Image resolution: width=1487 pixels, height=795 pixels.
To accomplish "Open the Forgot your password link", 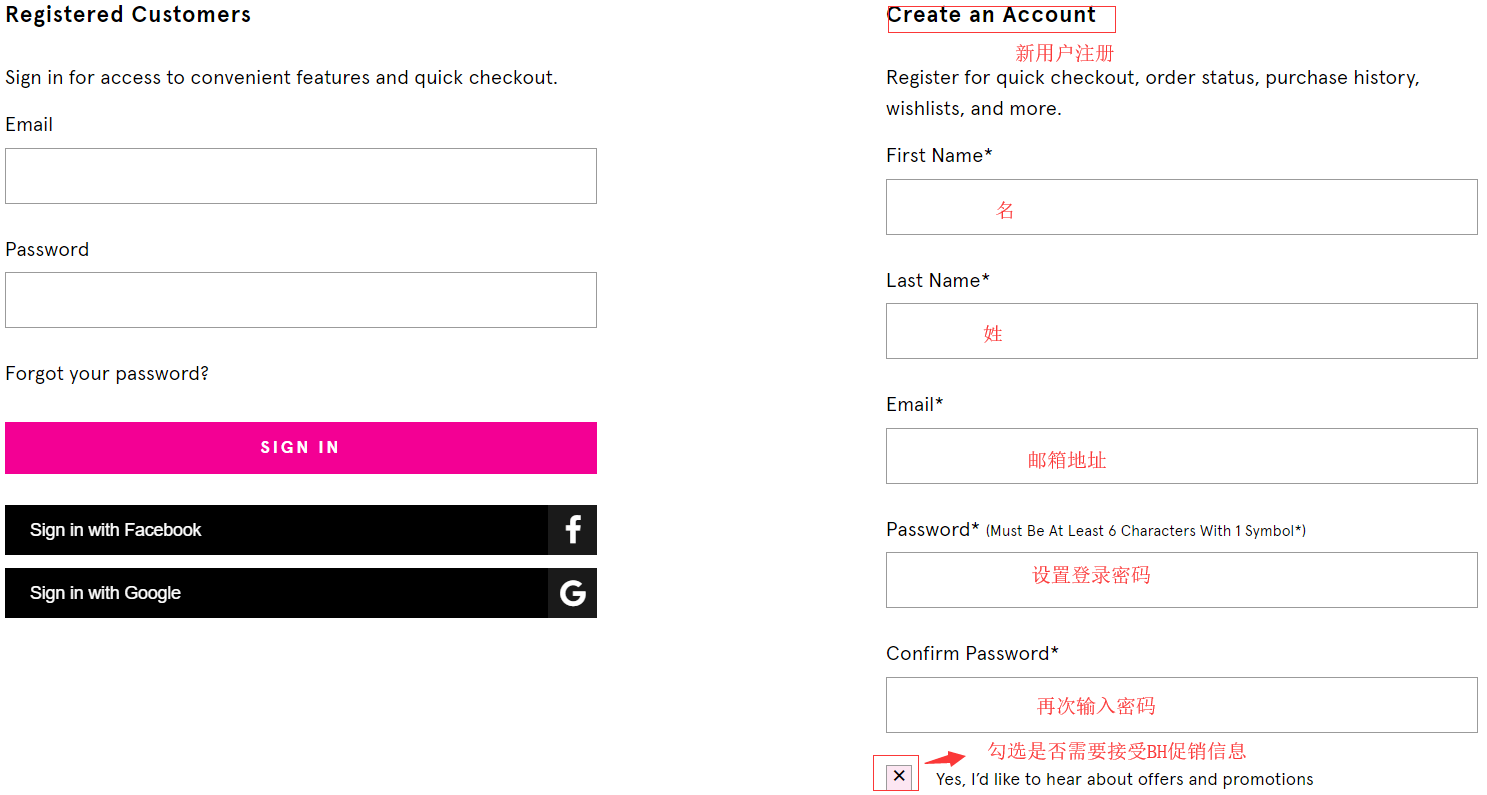I will click(x=107, y=374).
